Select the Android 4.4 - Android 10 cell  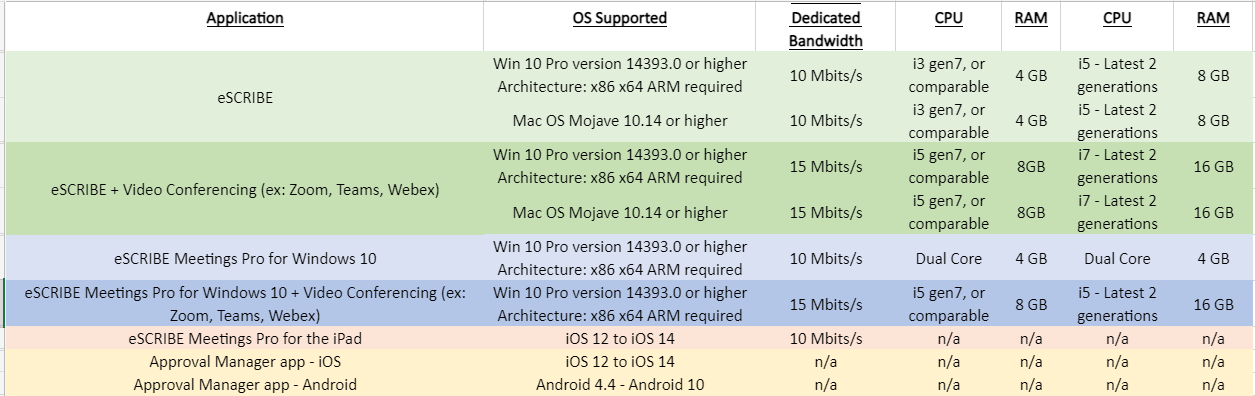tap(620, 384)
